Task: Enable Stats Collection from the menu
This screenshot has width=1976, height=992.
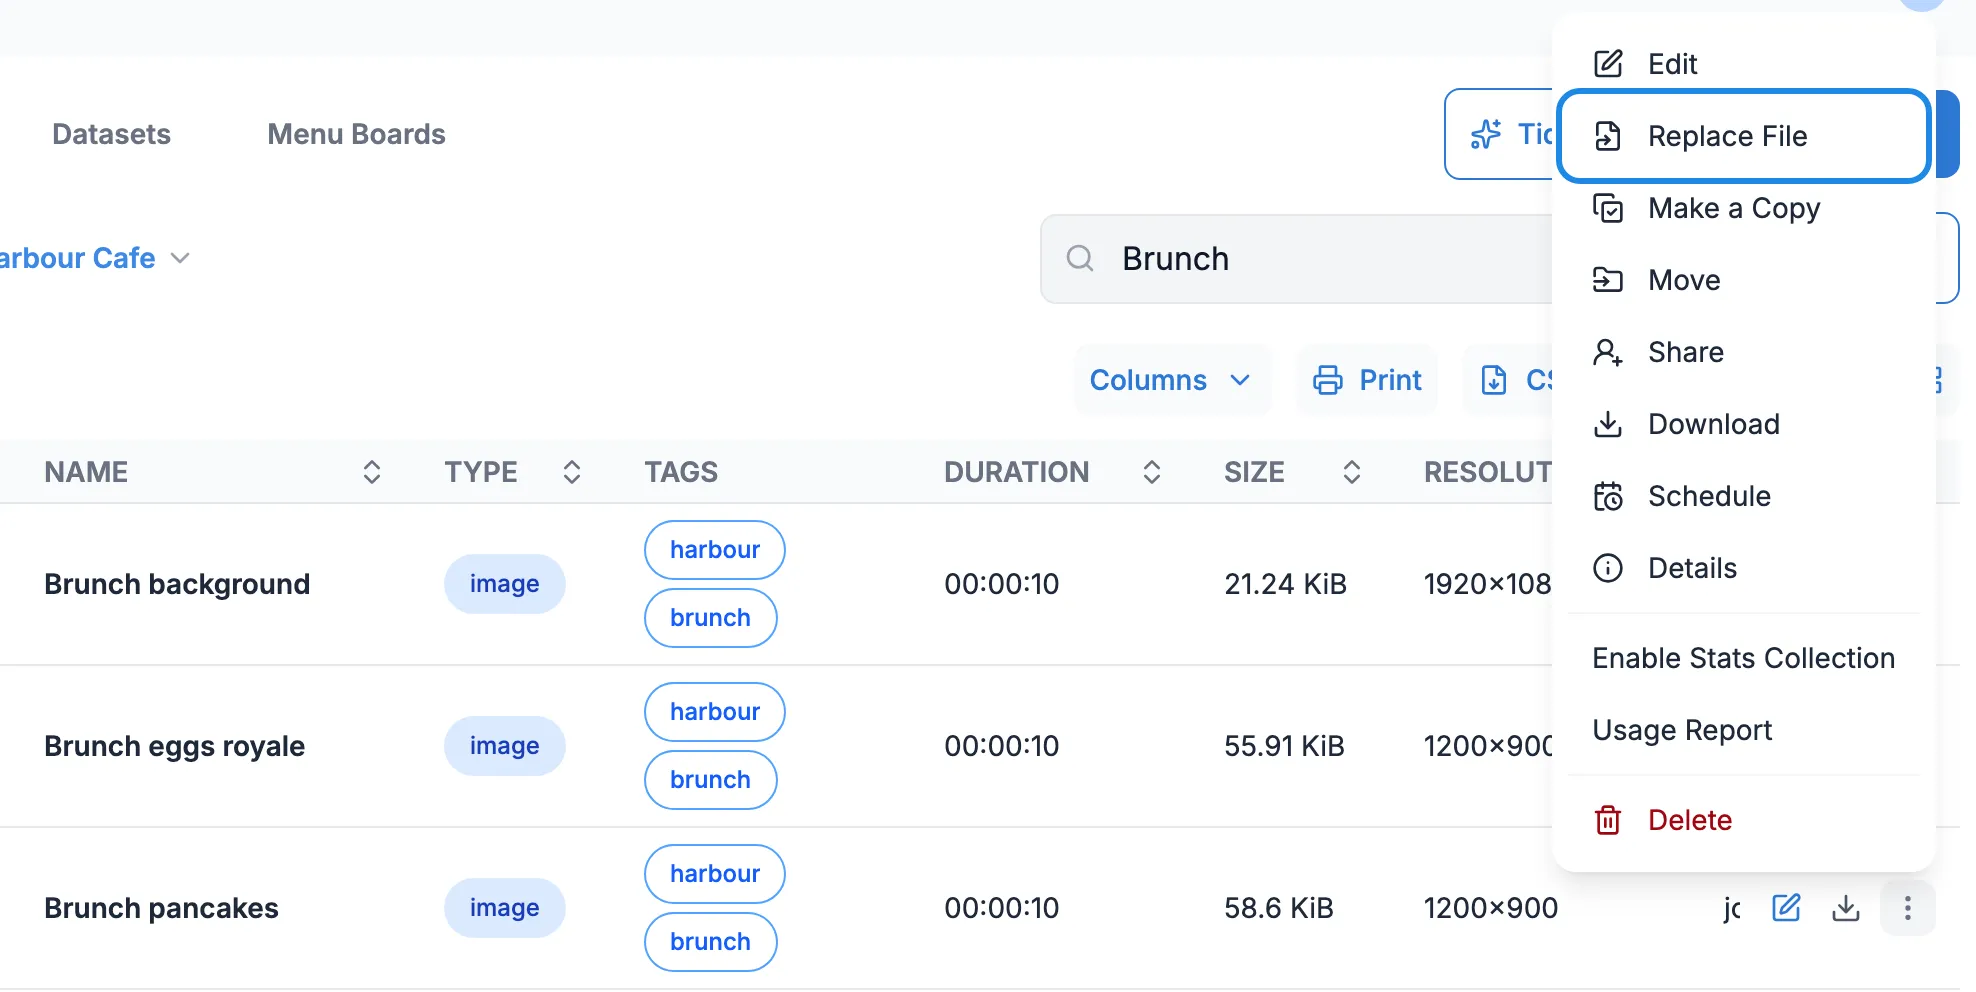Action: pyautogui.click(x=1743, y=658)
